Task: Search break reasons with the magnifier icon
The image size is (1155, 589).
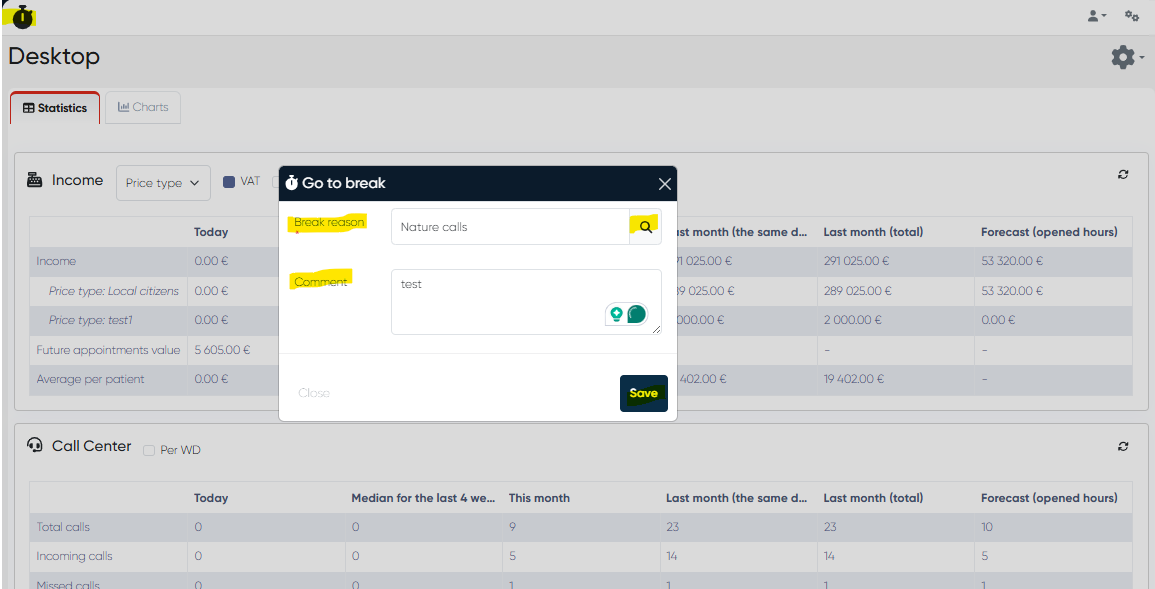Action: coord(645,227)
